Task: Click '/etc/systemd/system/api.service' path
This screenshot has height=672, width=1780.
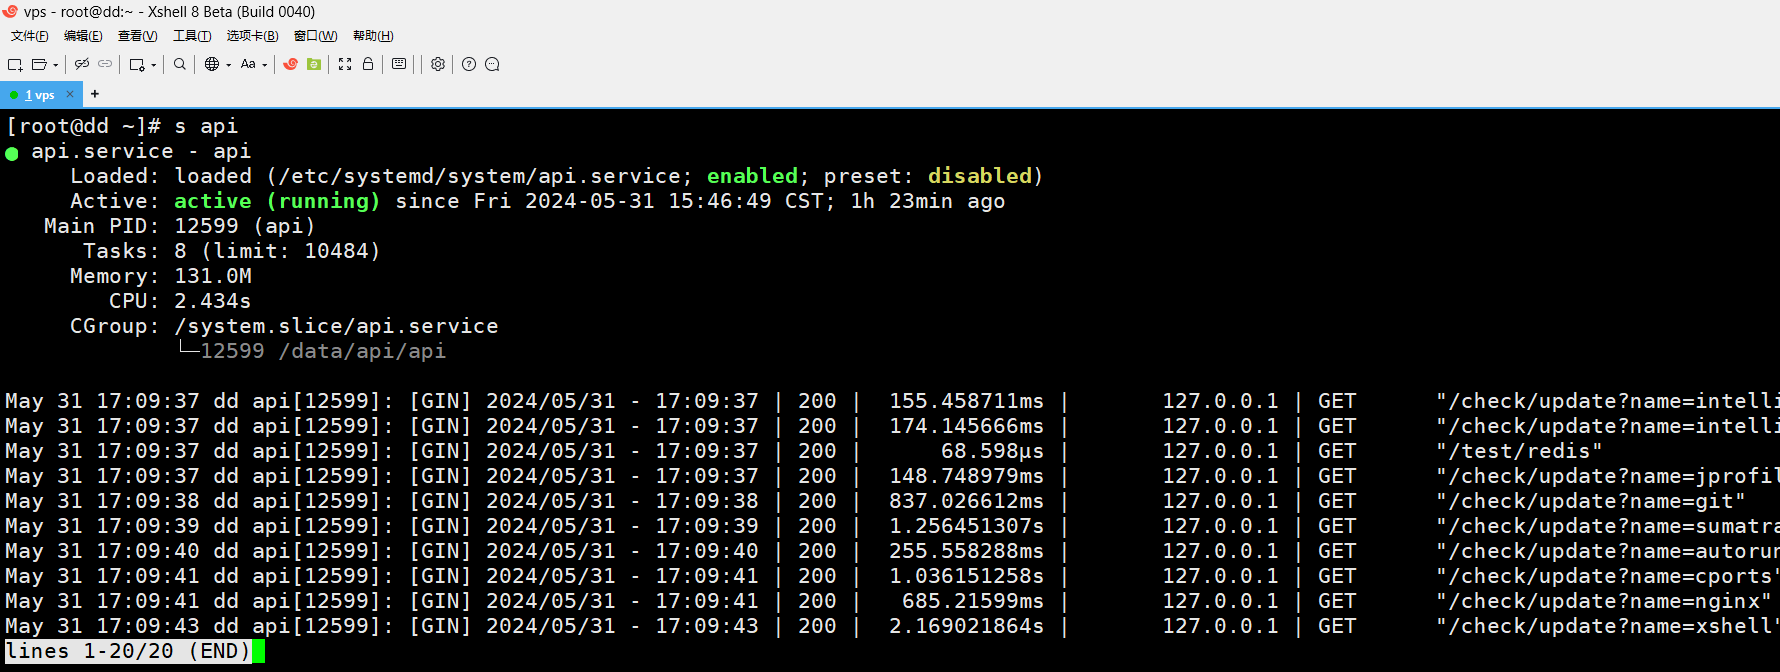Action: (x=480, y=176)
